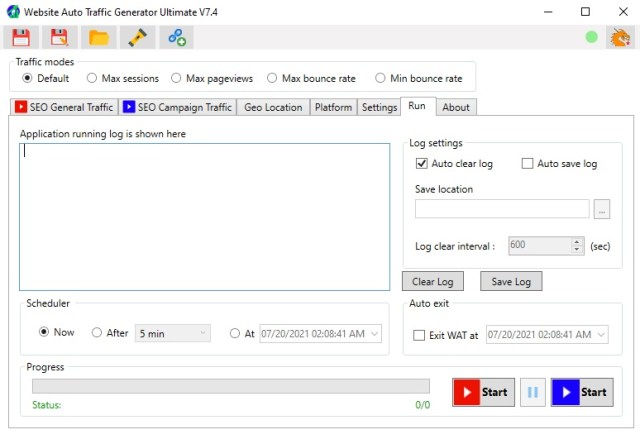Click the red Start play button
Image resolution: width=640 pixels, height=439 pixels.
[x=483, y=392]
